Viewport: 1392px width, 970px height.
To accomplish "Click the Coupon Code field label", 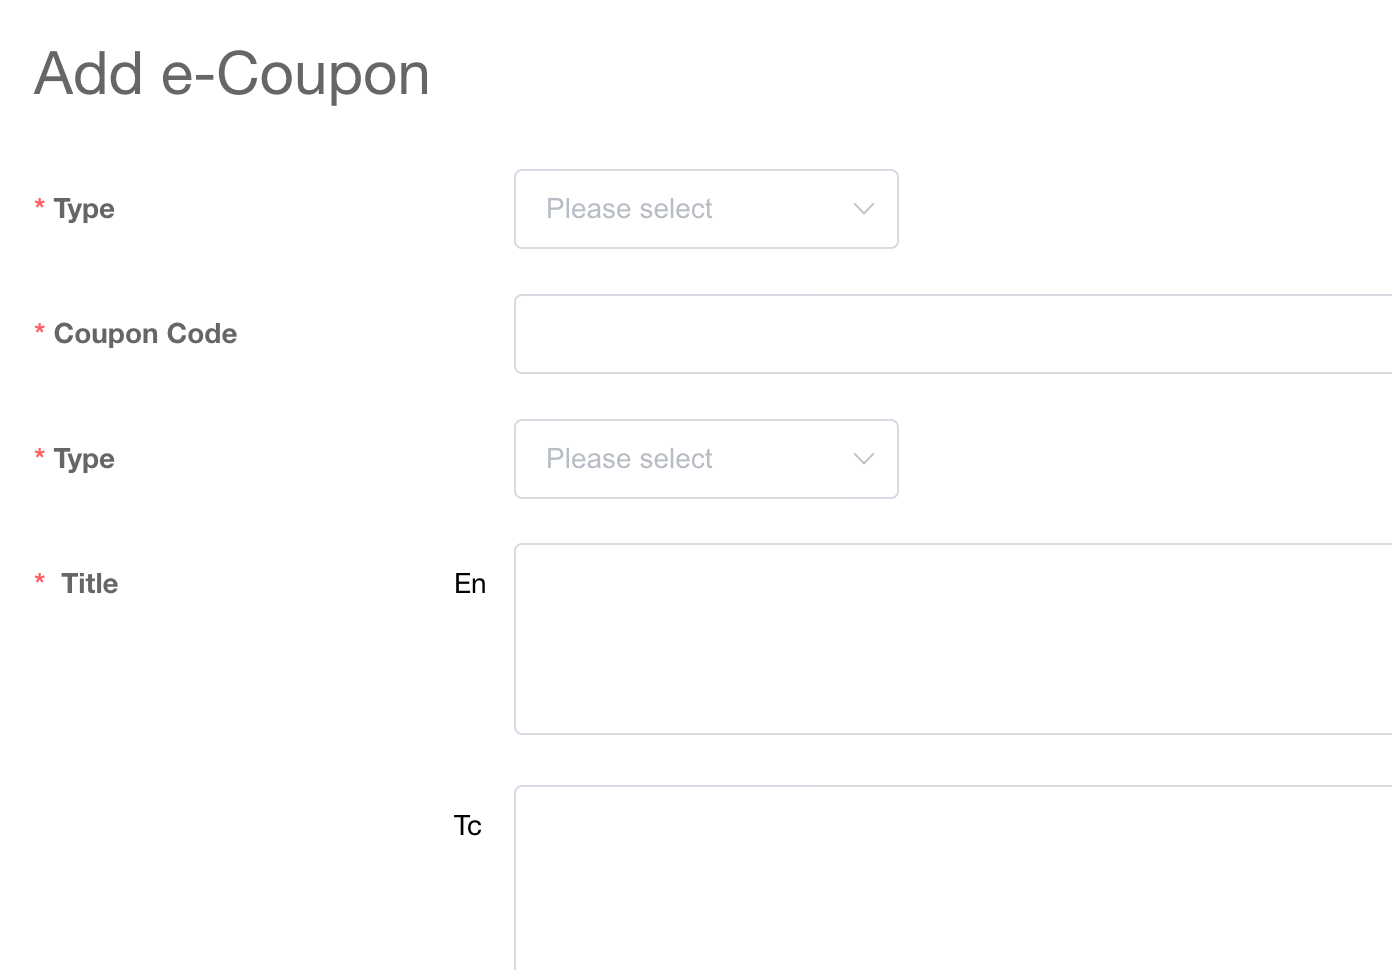I will [x=145, y=334].
